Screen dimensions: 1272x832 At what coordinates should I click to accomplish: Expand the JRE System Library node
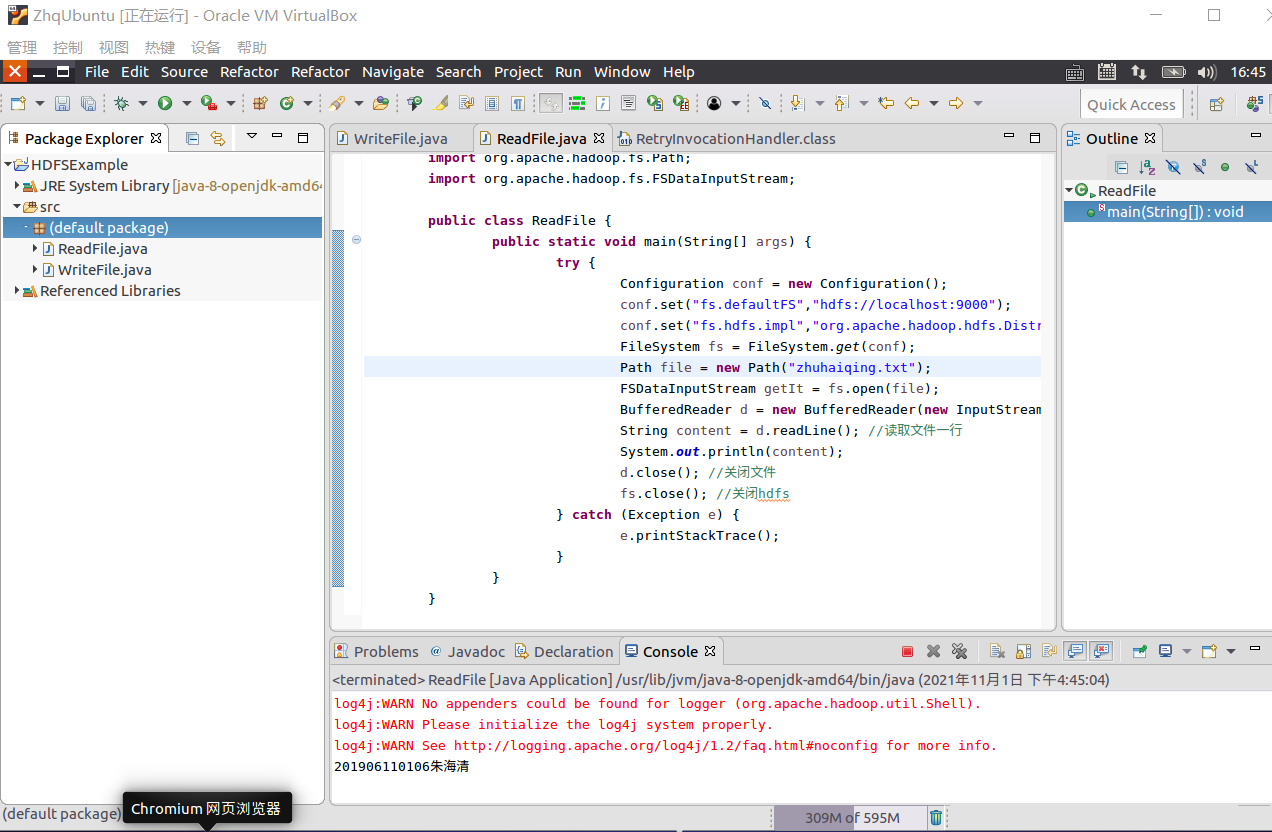(17, 186)
